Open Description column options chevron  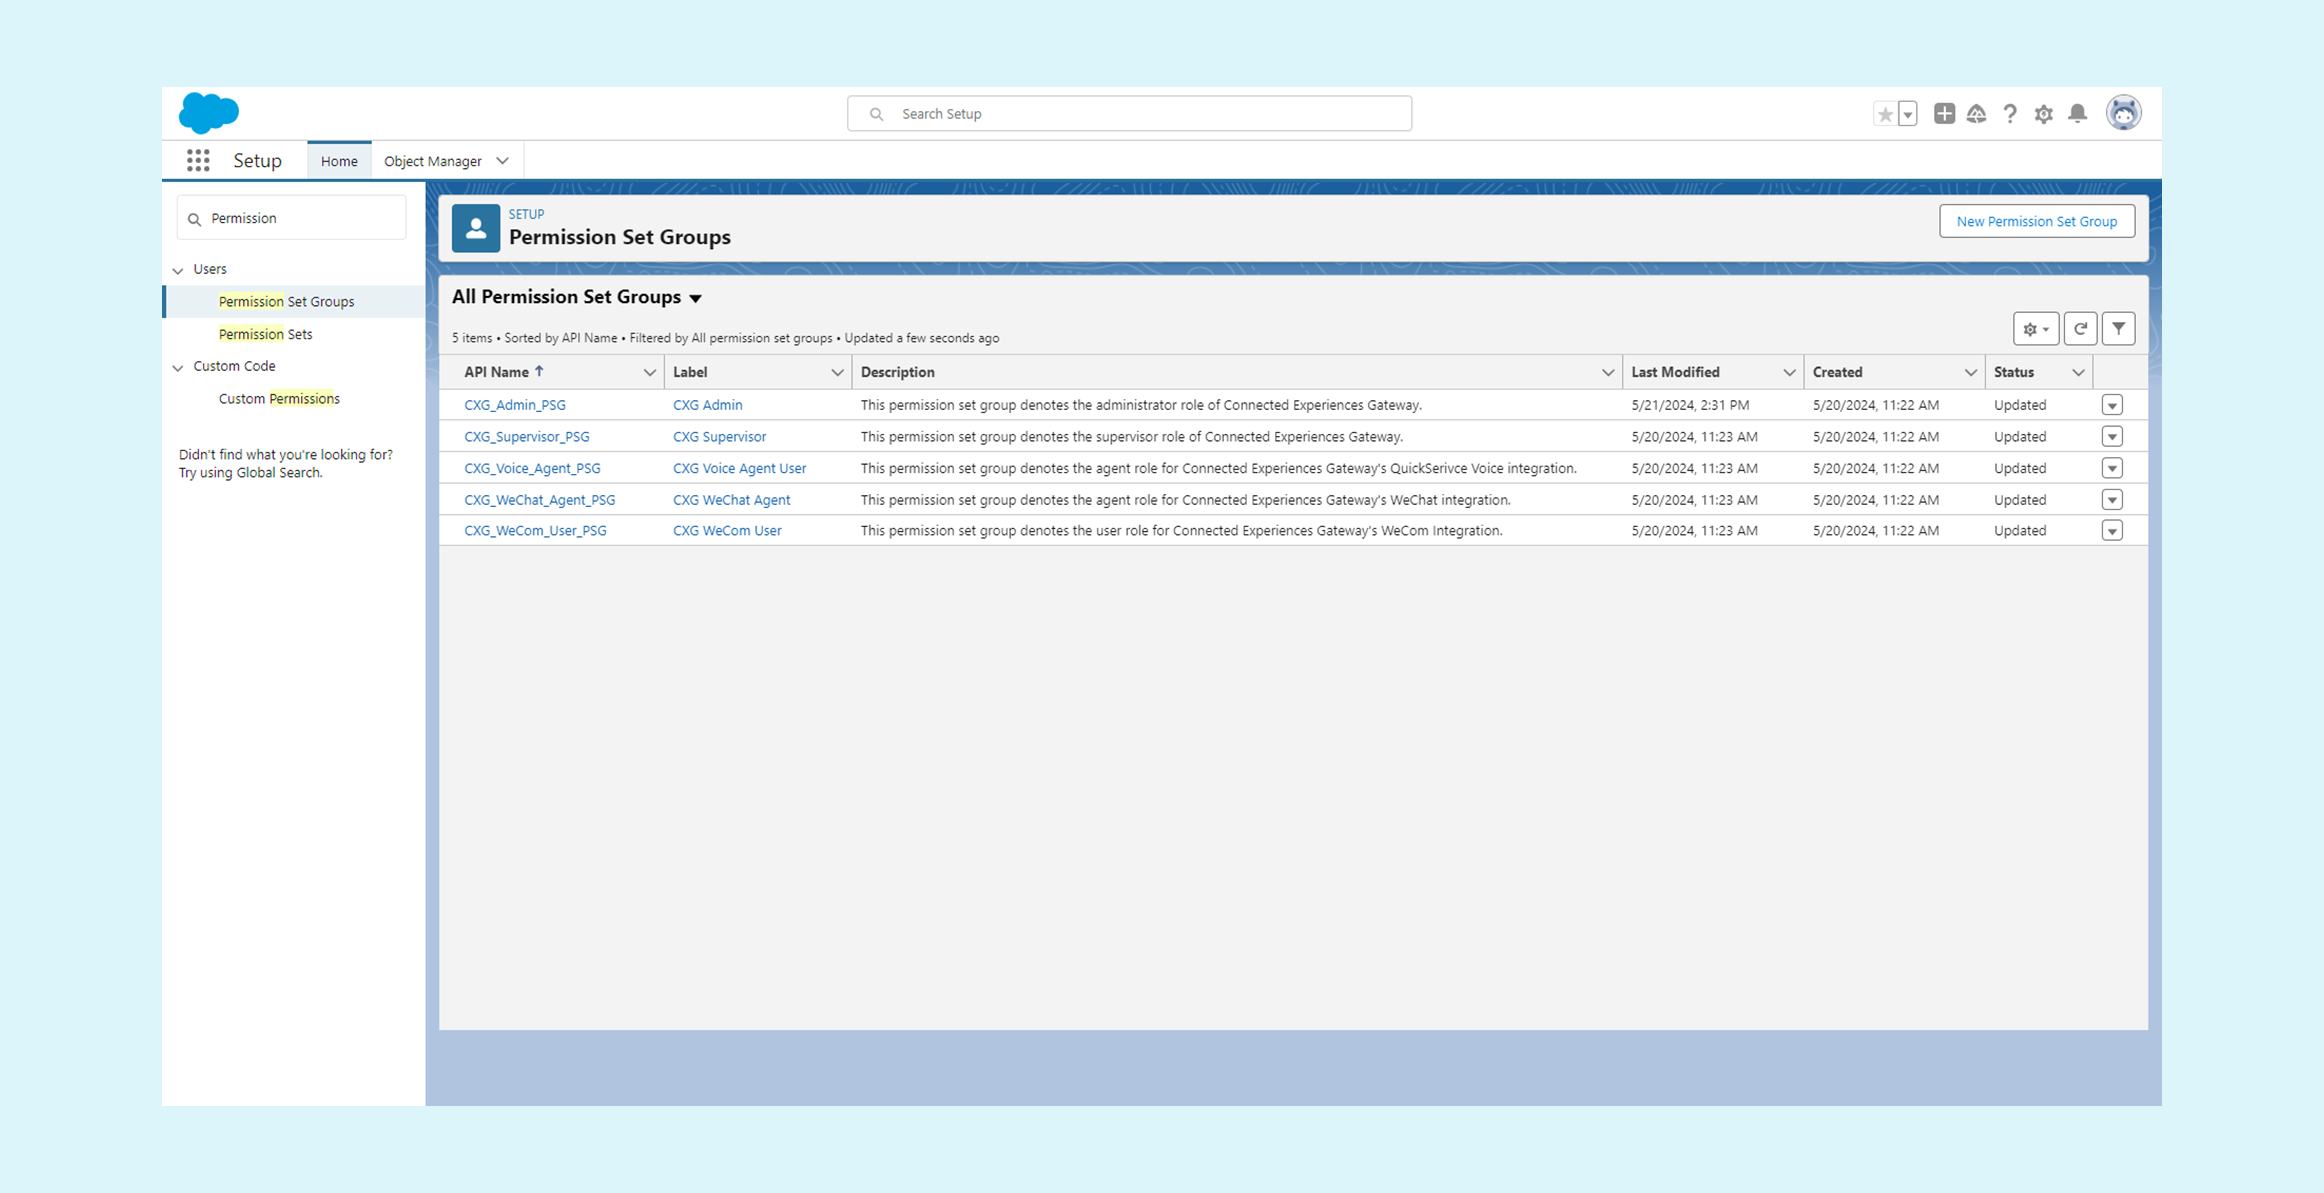(1608, 373)
